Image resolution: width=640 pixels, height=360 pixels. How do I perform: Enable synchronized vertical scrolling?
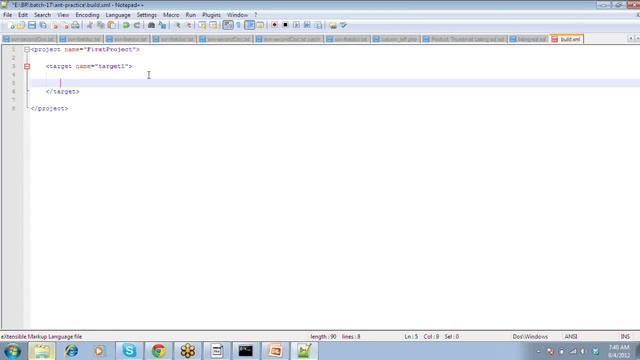tap(202, 25)
